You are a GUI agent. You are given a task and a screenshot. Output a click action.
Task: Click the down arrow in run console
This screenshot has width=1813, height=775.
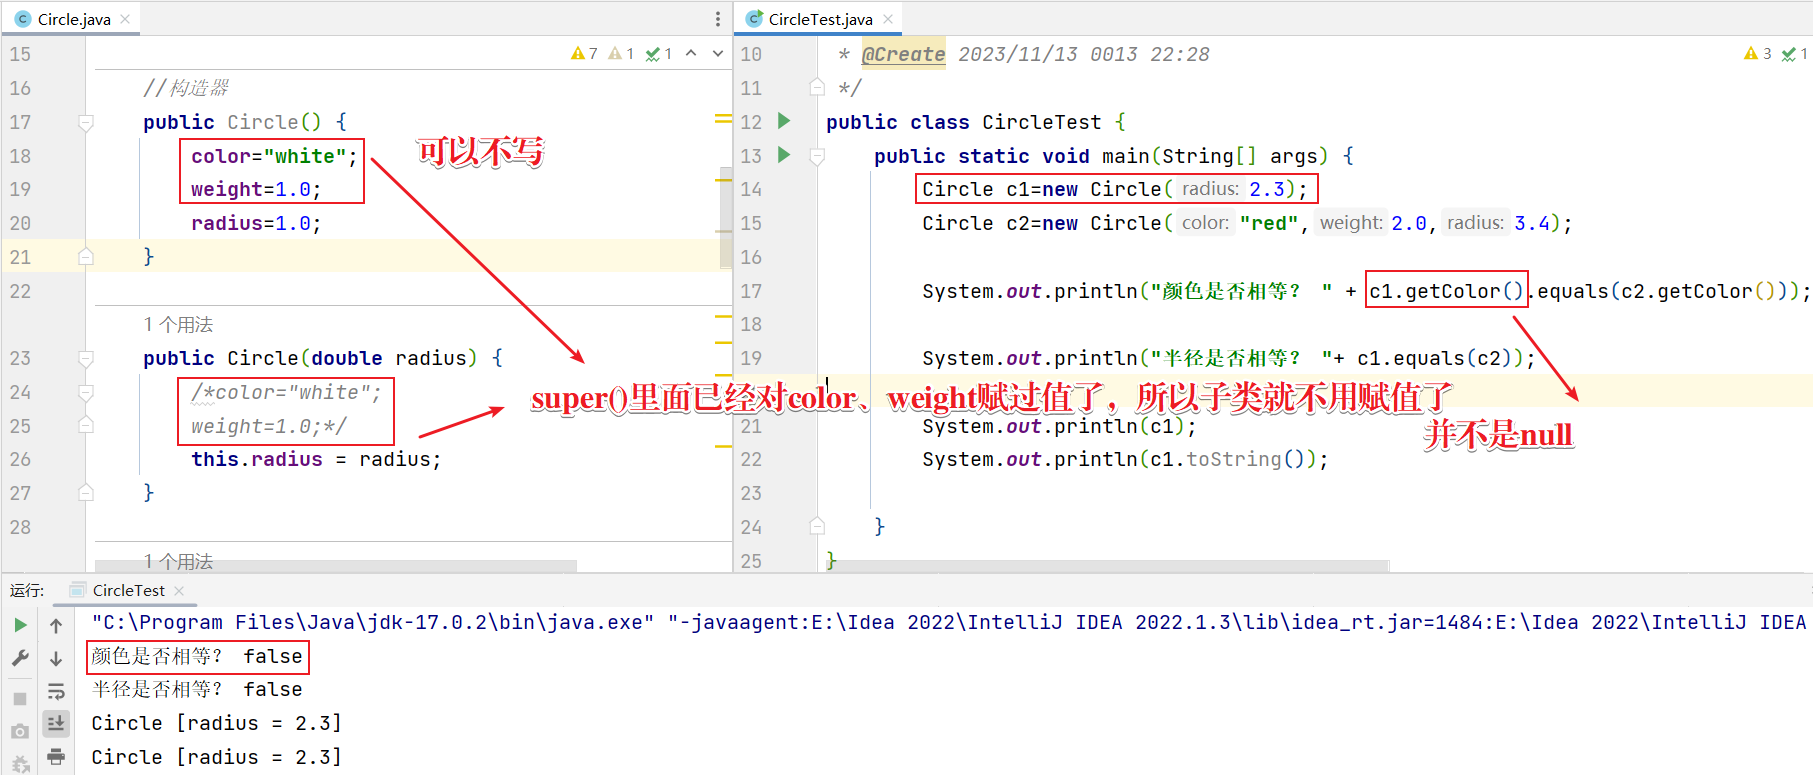(56, 658)
